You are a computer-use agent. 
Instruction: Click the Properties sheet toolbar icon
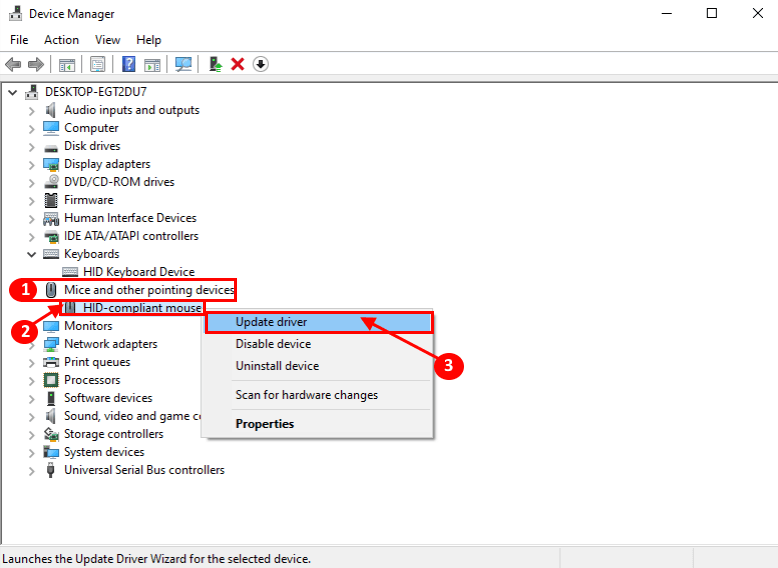tap(98, 64)
